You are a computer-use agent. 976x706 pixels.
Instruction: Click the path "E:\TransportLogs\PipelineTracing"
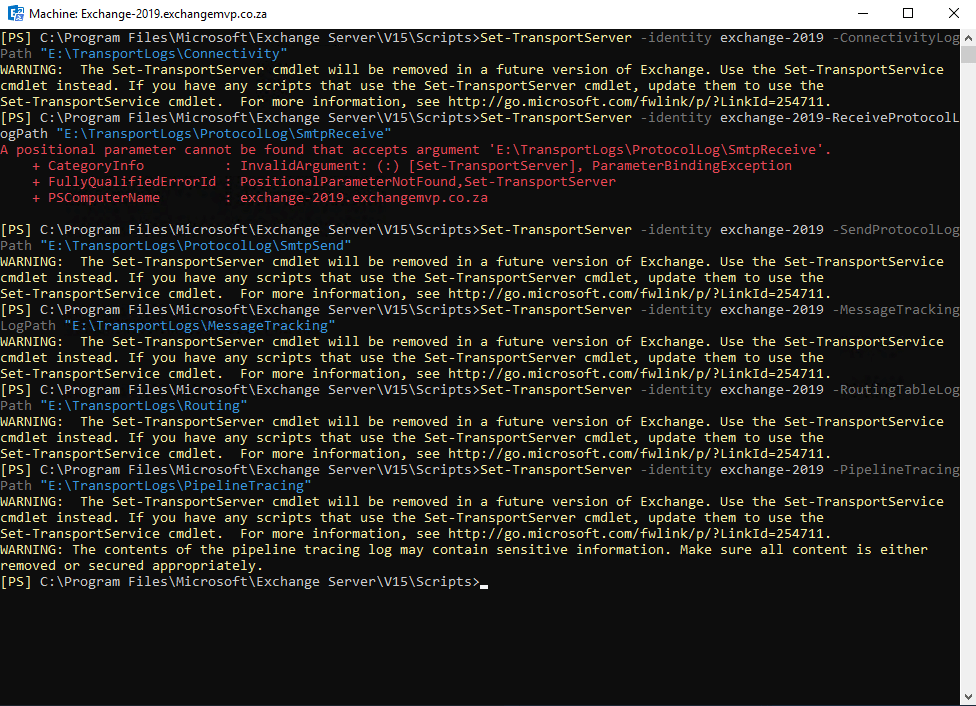point(176,486)
